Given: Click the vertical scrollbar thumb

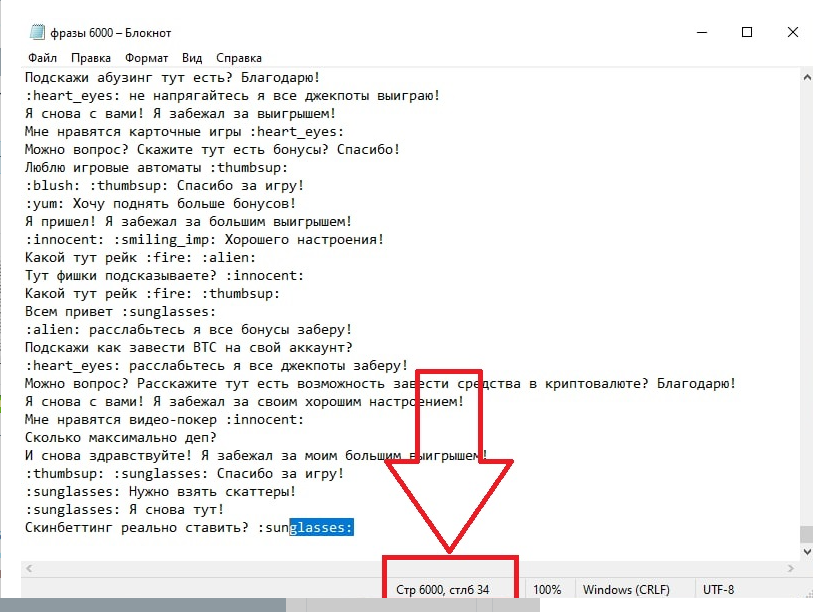Looking at the screenshot, I should click(x=806, y=534).
